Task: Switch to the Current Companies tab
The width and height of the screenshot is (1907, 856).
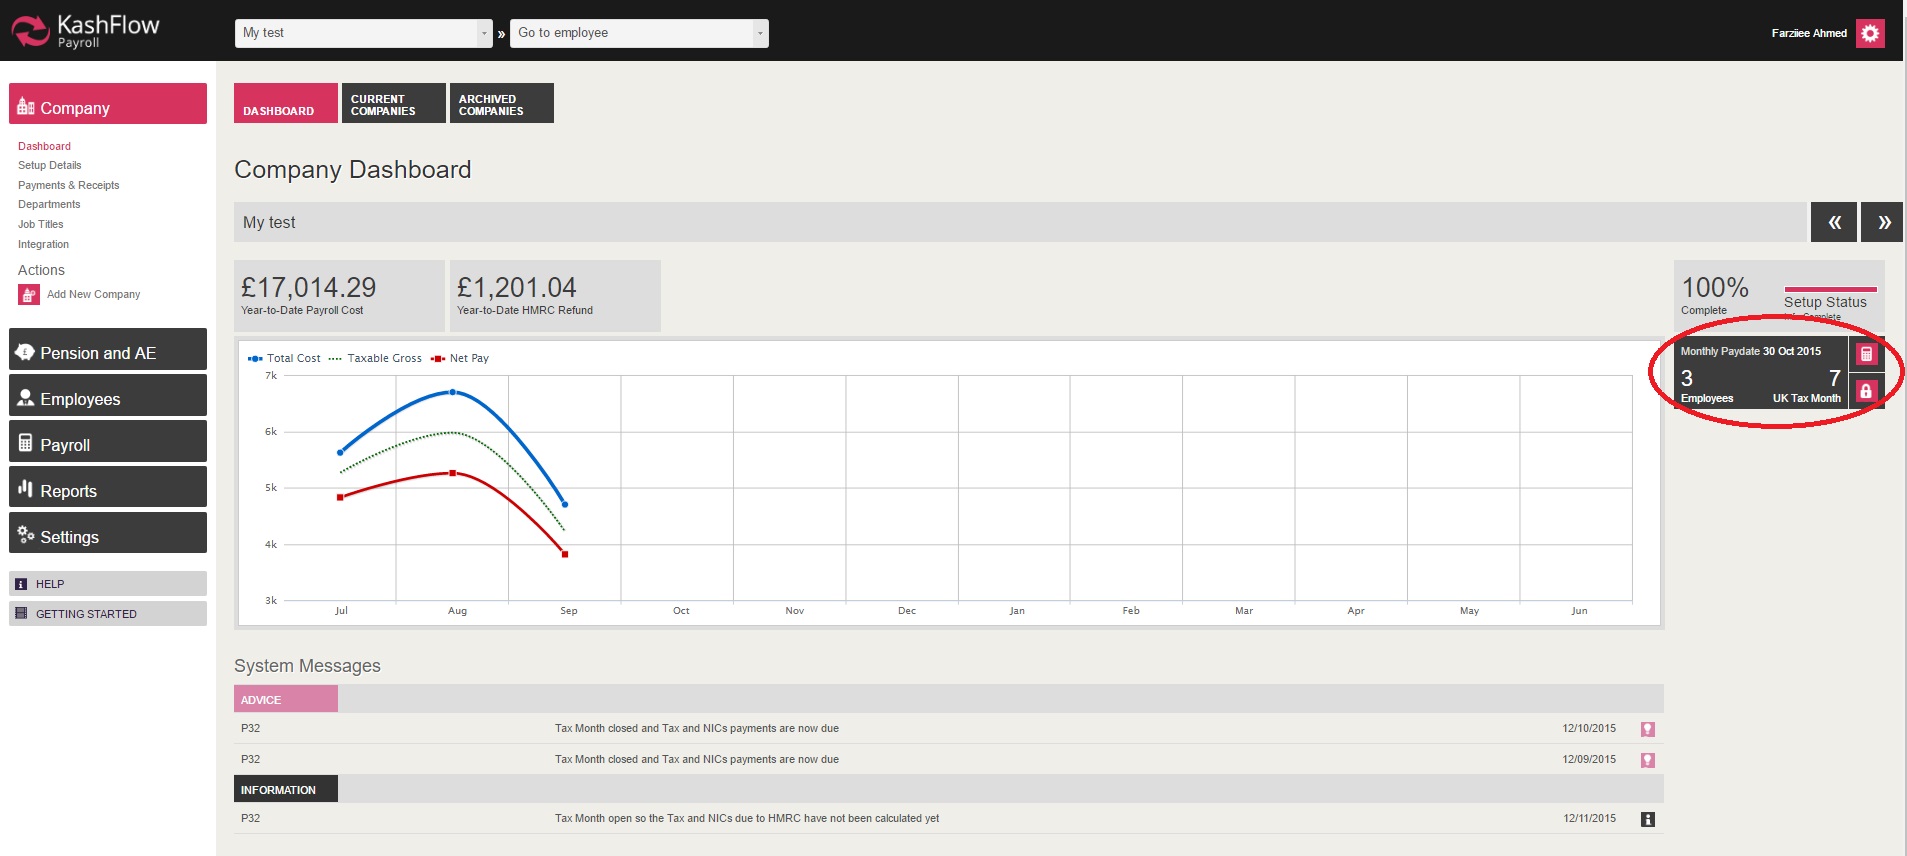Action: coord(393,104)
